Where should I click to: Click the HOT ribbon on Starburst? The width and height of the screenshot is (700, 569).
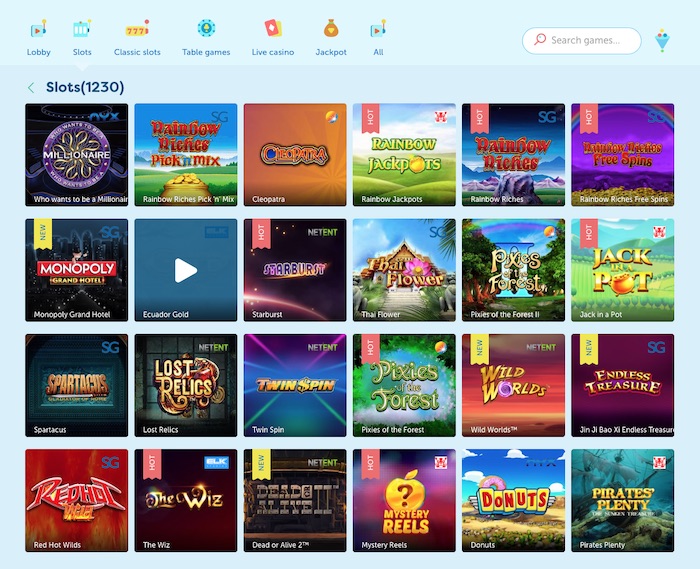tap(261, 233)
